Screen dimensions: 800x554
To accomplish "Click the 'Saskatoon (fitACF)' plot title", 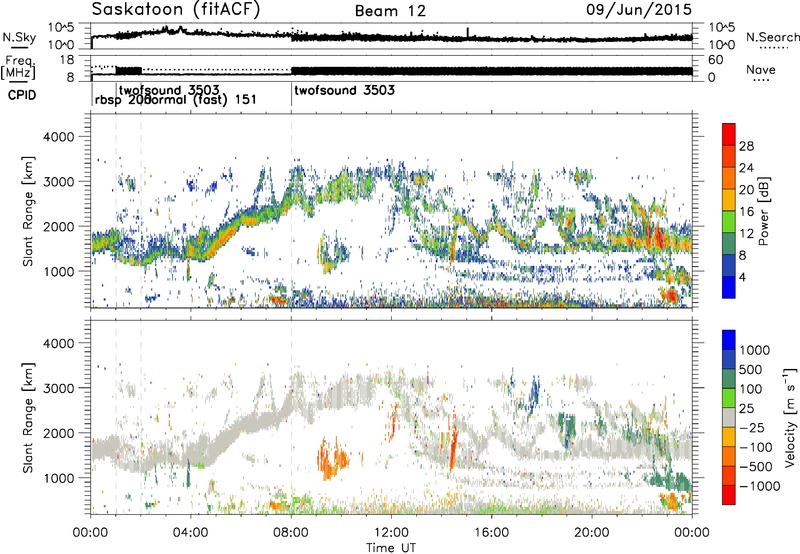I will point(176,9).
